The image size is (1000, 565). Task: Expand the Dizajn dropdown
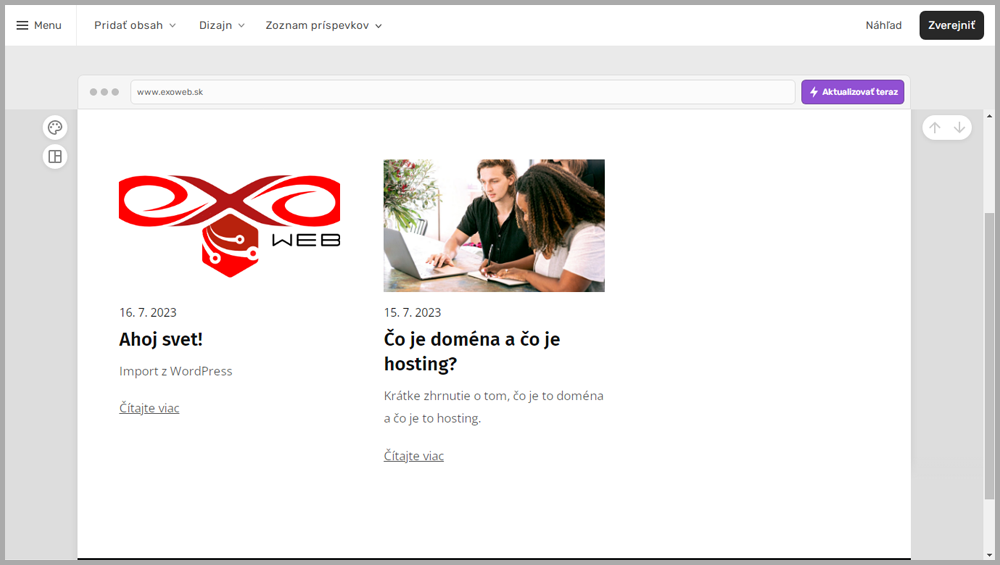tap(221, 26)
